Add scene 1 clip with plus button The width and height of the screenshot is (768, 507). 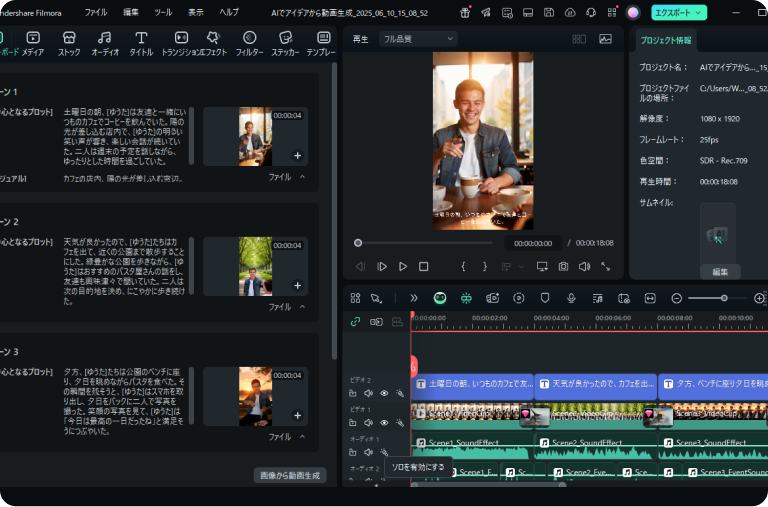coord(297,155)
